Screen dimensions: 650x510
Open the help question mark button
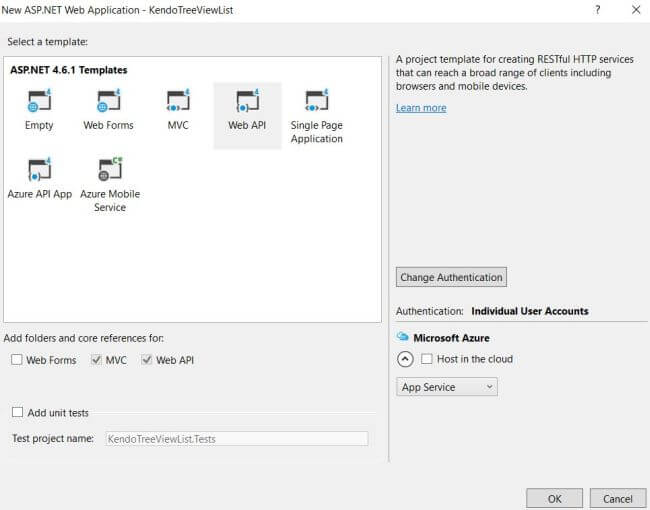[x=597, y=10]
